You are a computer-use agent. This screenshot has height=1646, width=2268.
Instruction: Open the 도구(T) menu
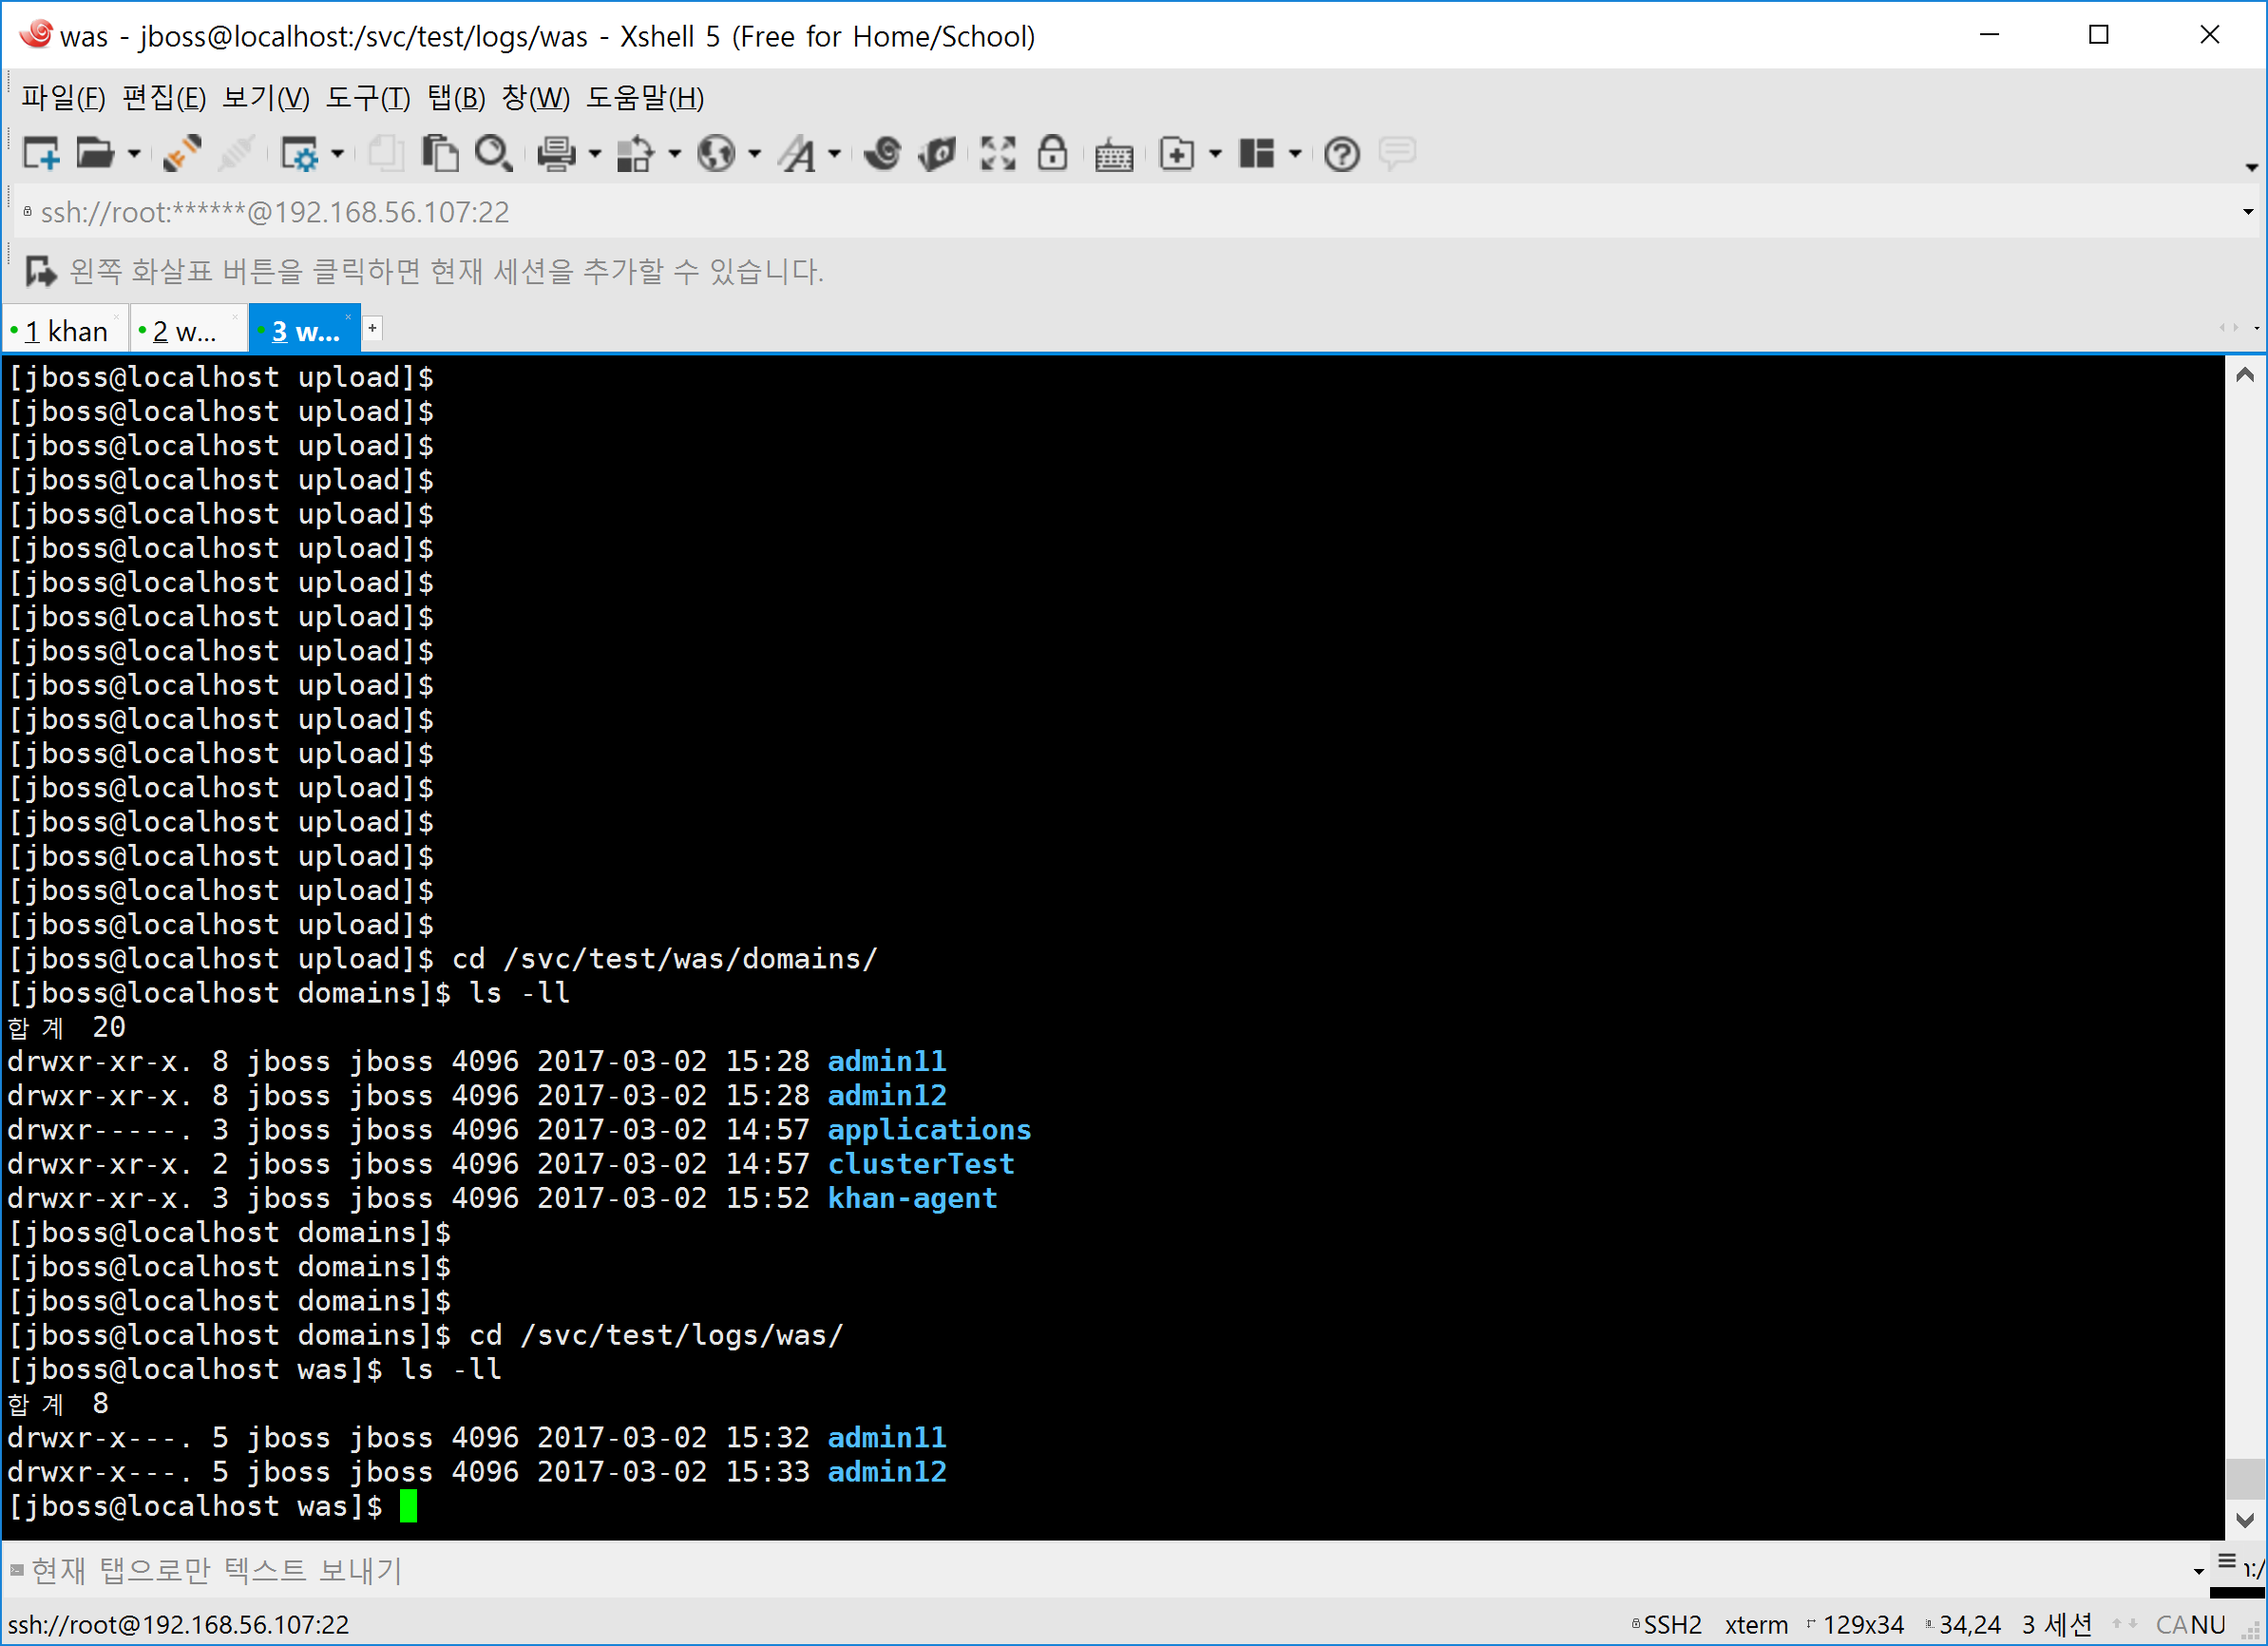[367, 98]
